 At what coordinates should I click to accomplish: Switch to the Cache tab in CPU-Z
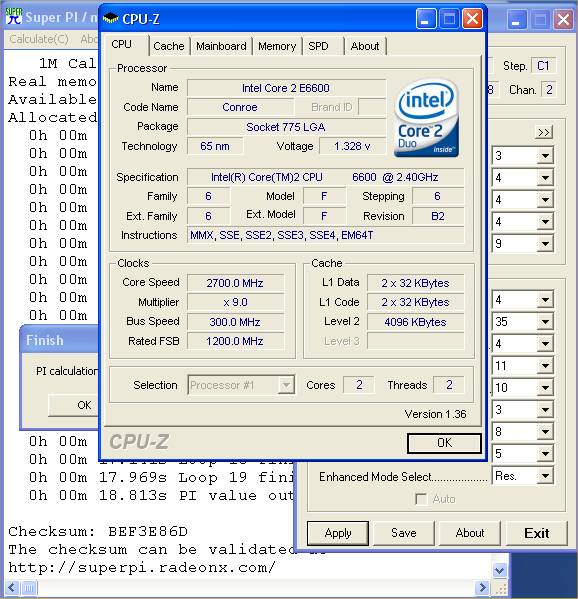(168, 46)
